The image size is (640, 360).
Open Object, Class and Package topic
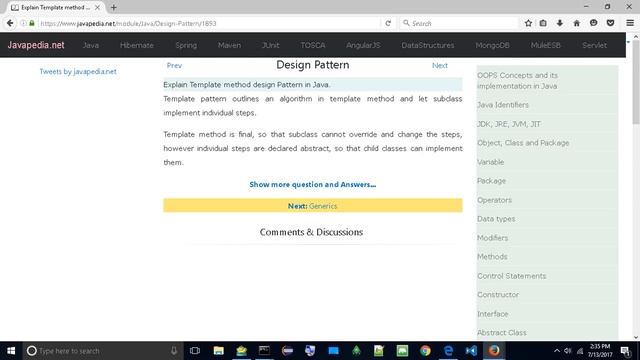(x=523, y=143)
